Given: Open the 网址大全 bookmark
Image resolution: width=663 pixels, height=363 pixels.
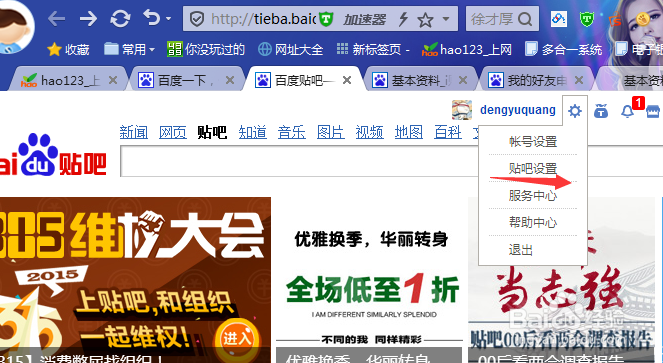Looking at the screenshot, I should [290, 50].
